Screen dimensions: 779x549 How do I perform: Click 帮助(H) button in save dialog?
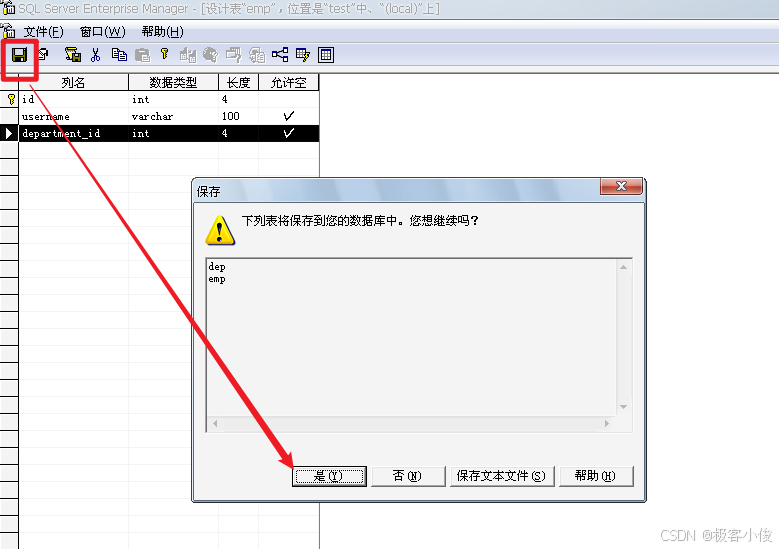pyautogui.click(x=596, y=476)
